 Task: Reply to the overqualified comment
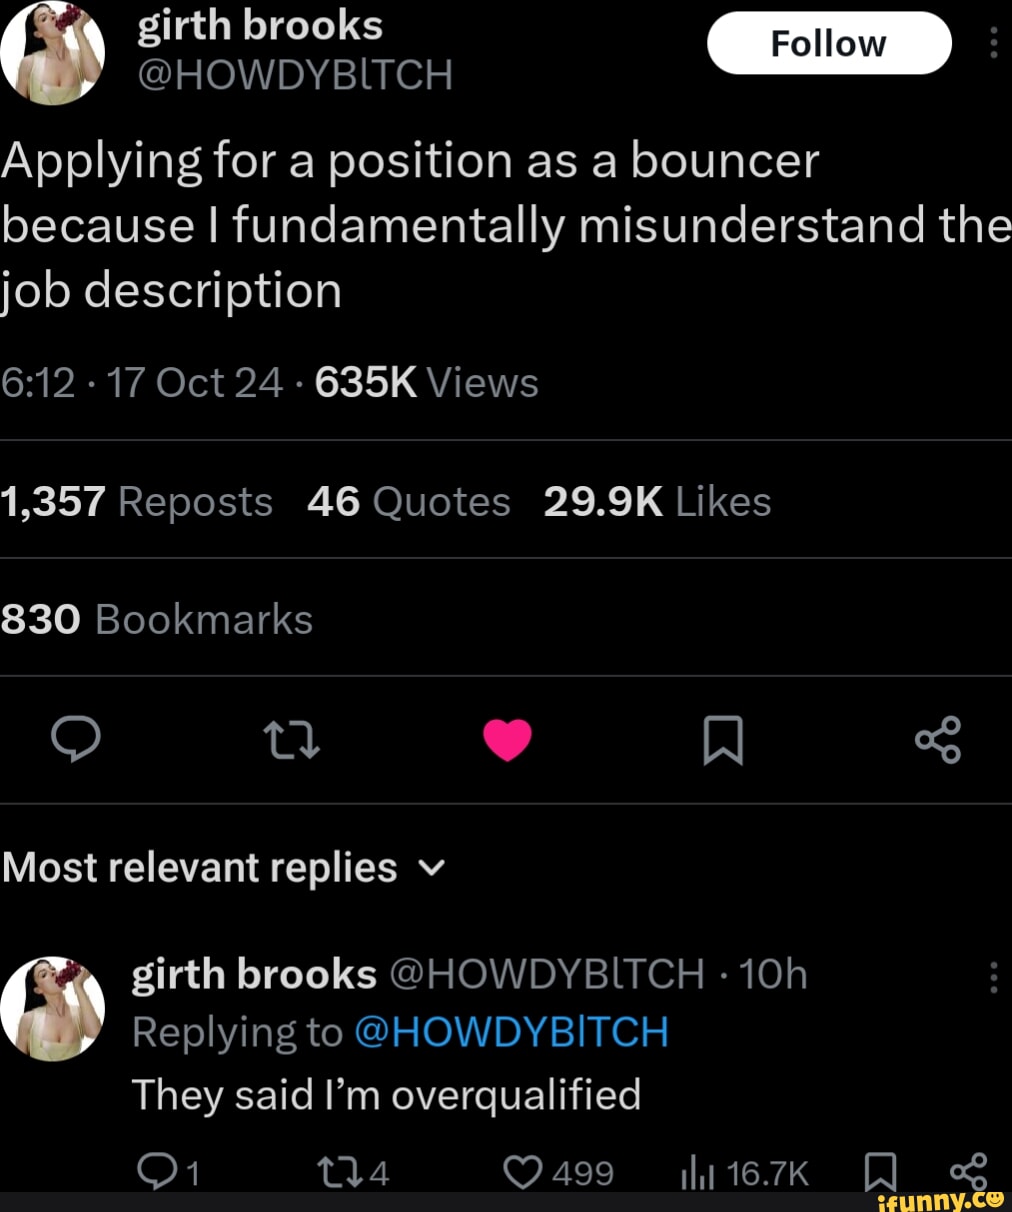tap(155, 1172)
